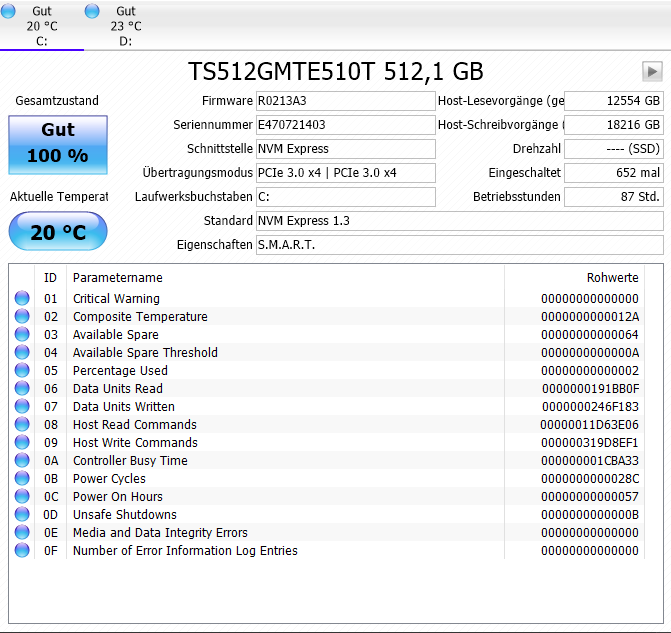Screen dimensions: 671x633
Task: Click raw value 000000000028C
Action: click(590, 478)
